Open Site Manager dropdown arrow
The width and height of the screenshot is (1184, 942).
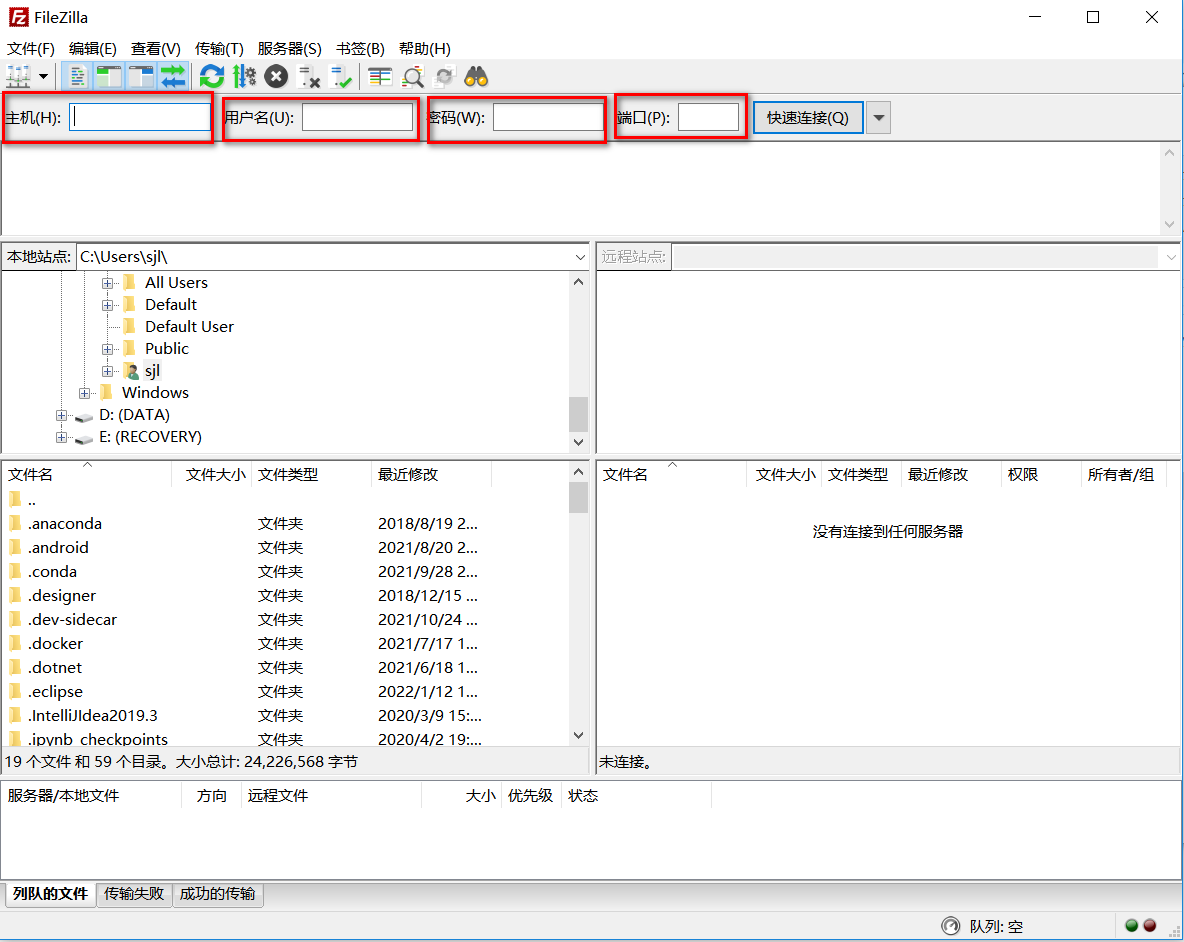point(43,76)
